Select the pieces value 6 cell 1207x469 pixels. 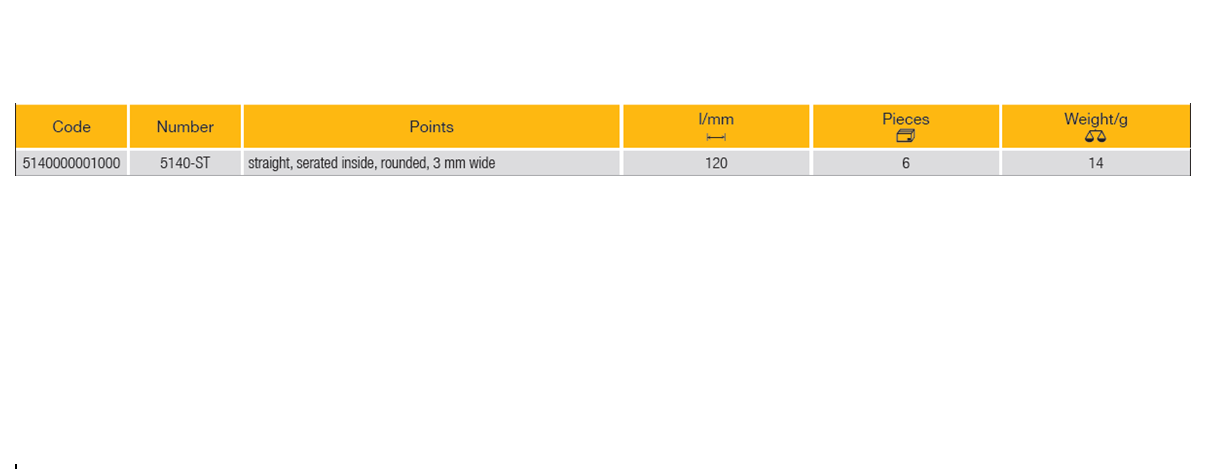point(906,163)
